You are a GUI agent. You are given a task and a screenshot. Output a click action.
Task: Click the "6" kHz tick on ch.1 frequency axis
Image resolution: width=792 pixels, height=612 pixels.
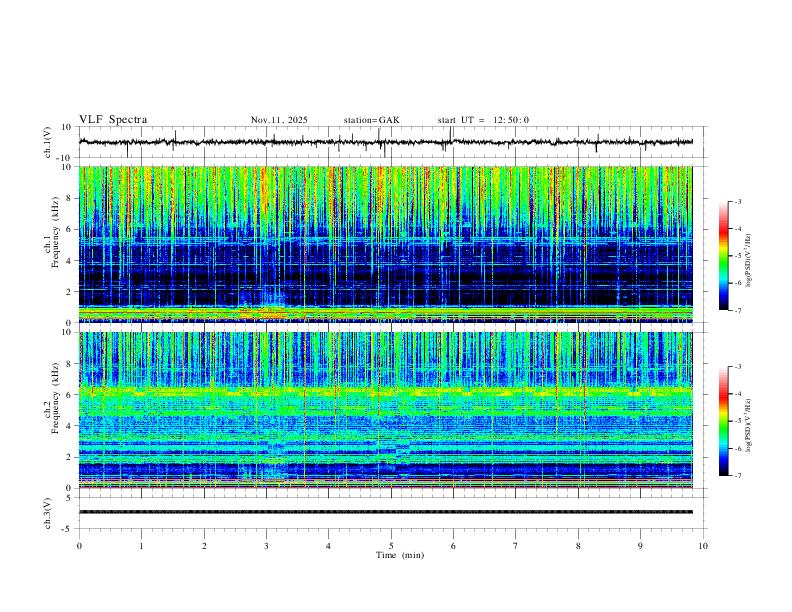(x=69, y=229)
